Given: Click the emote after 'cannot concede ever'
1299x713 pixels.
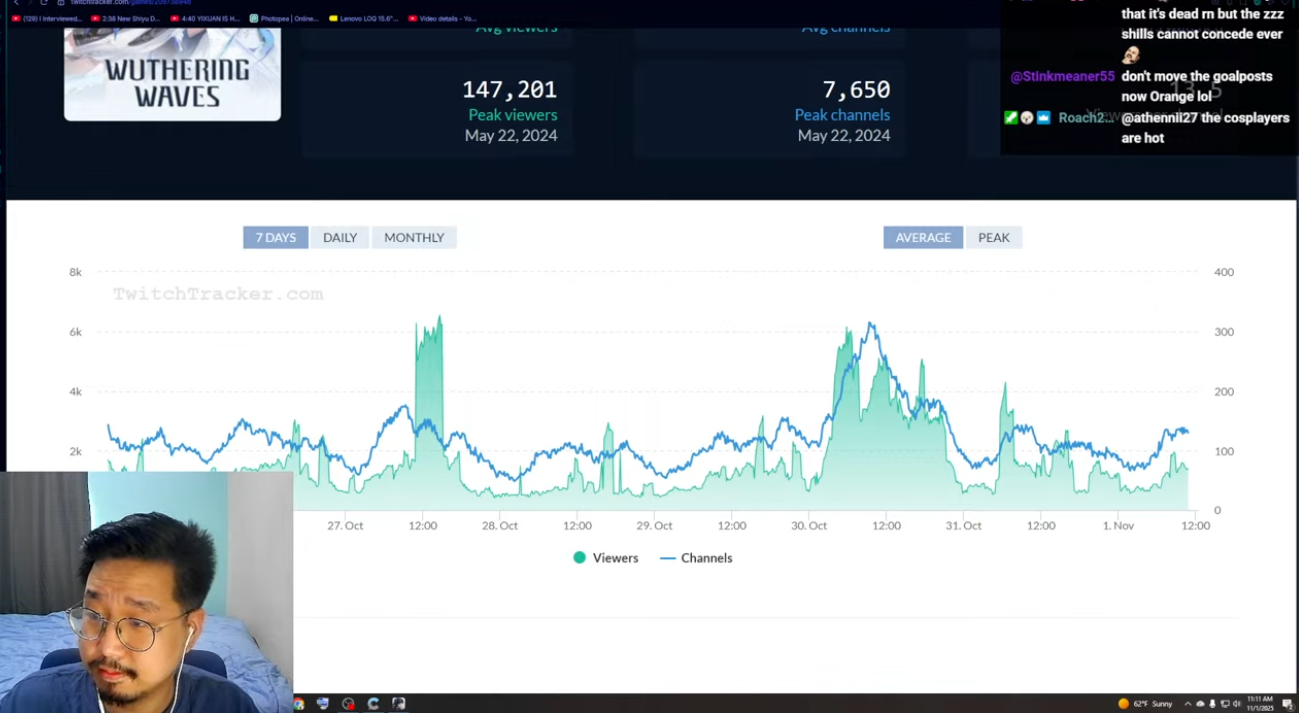Looking at the screenshot, I should [x=1131, y=55].
